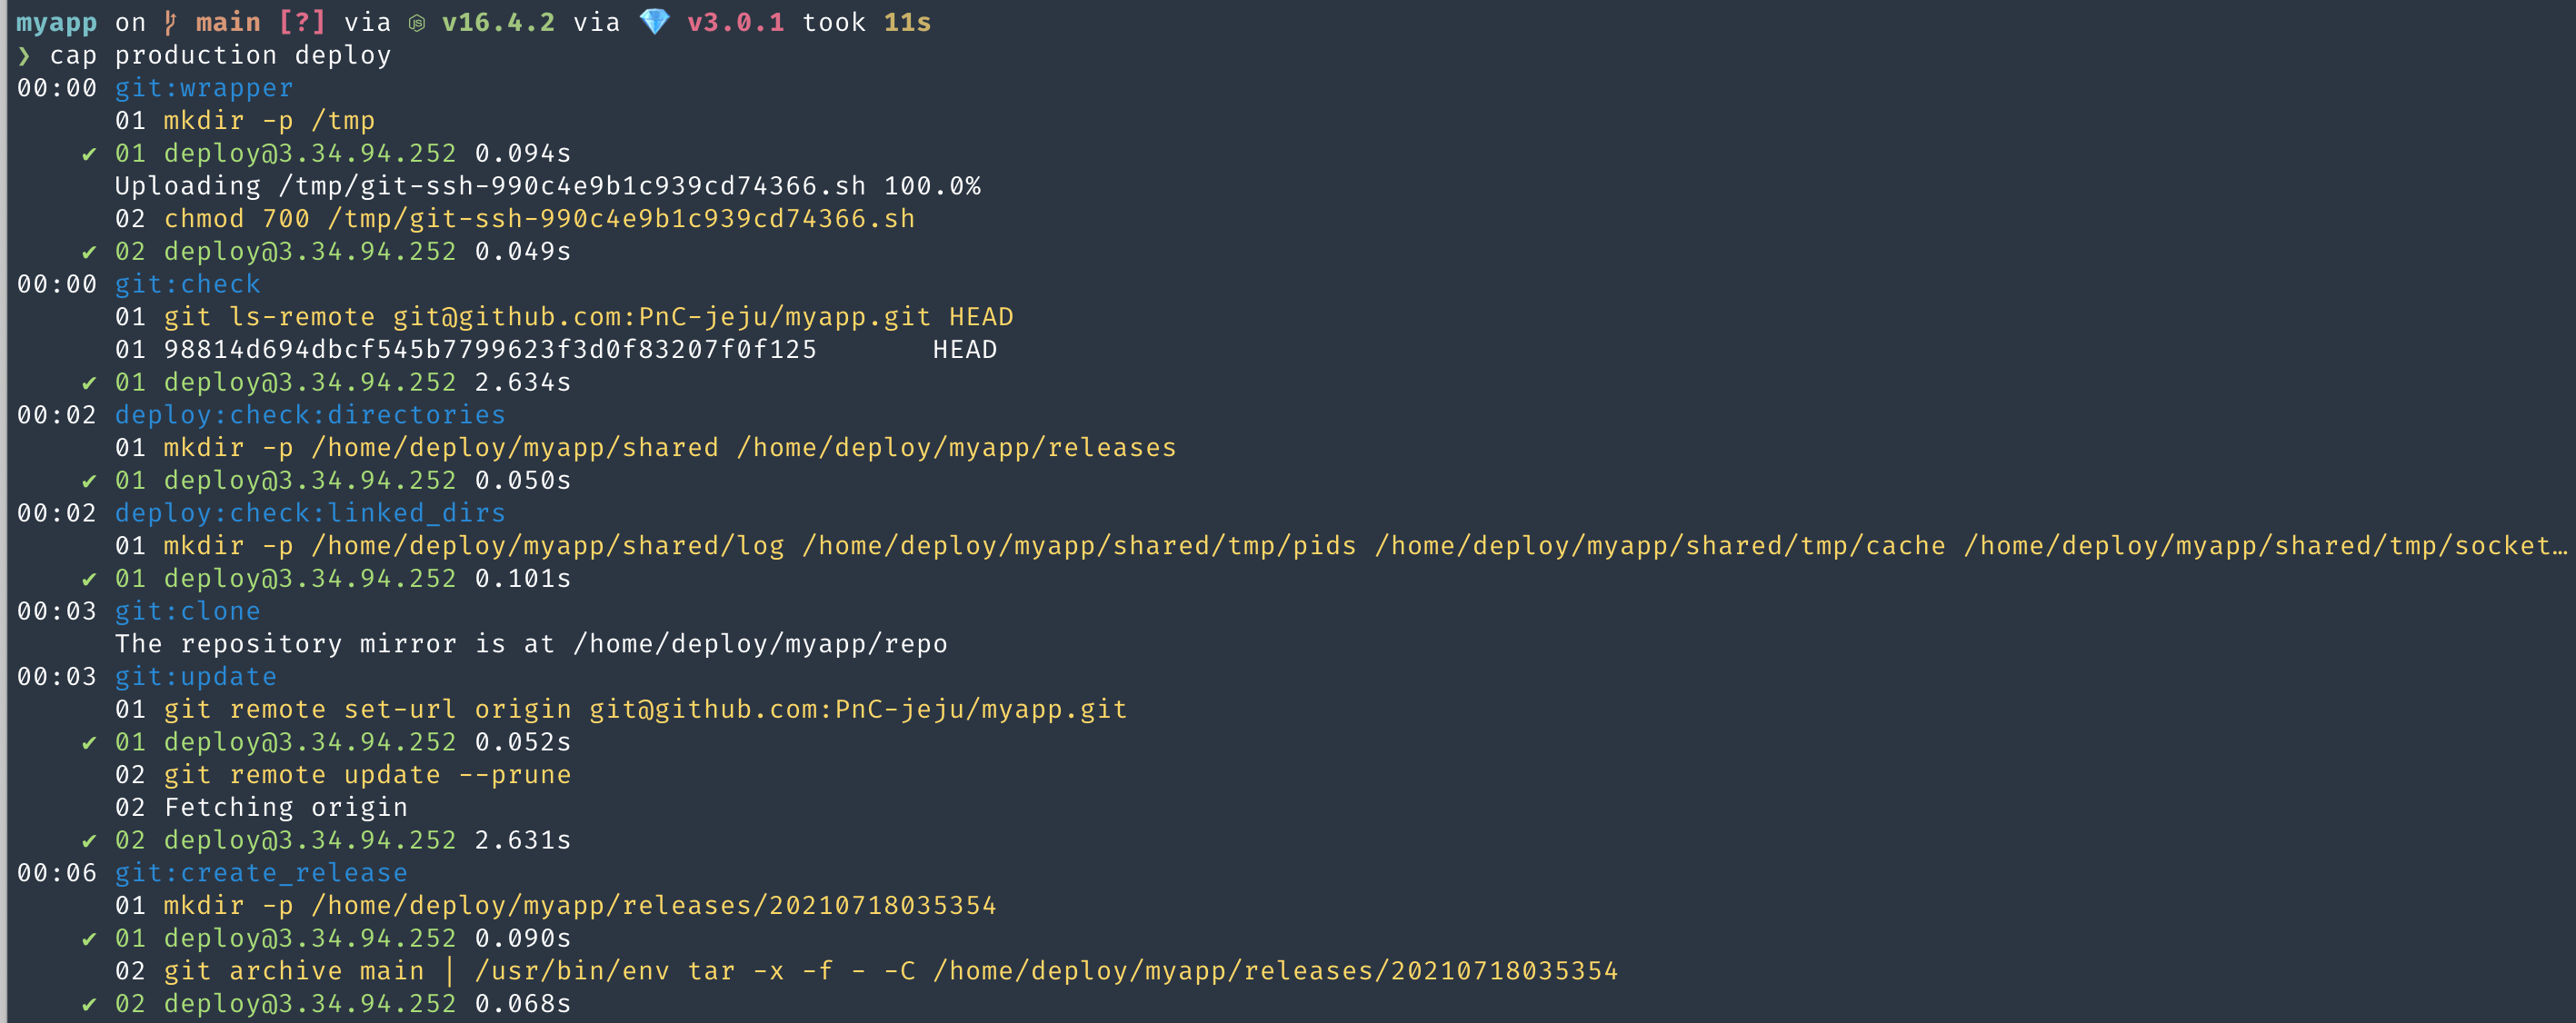Click the "cap production deploy" command text
Viewport: 2576px width, 1023px height.
point(220,56)
